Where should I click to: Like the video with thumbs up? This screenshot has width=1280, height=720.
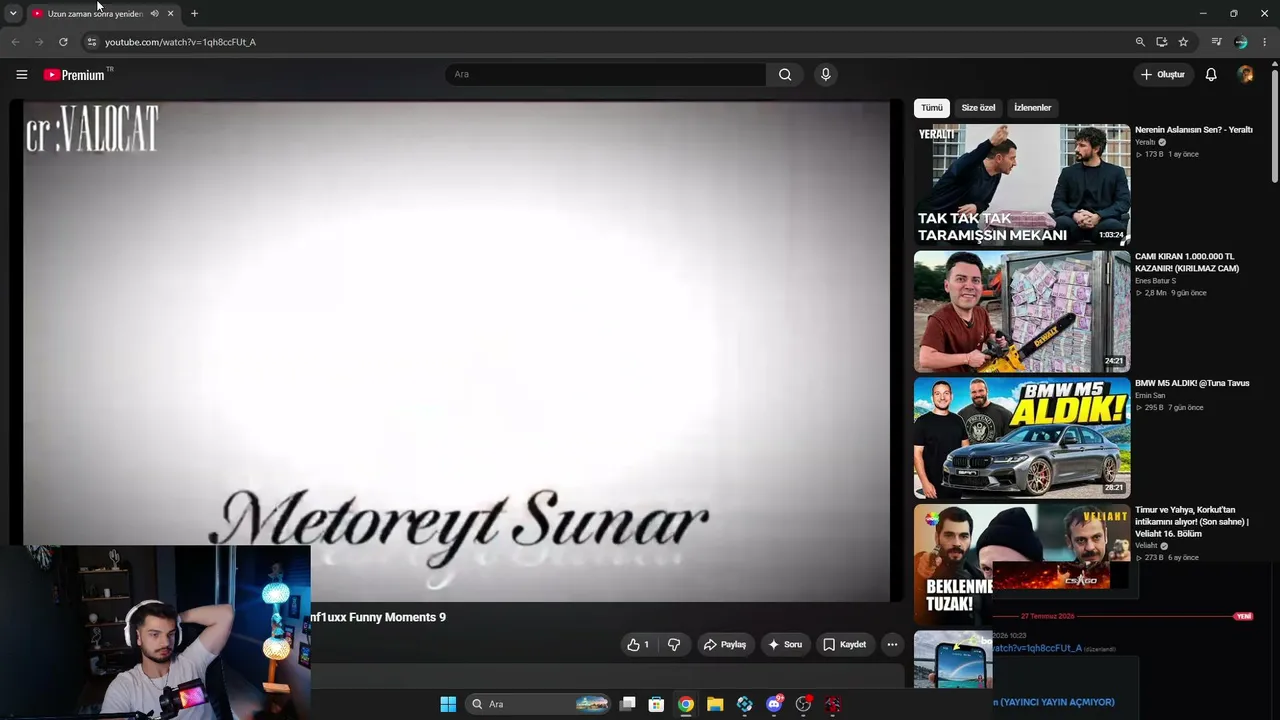point(637,645)
